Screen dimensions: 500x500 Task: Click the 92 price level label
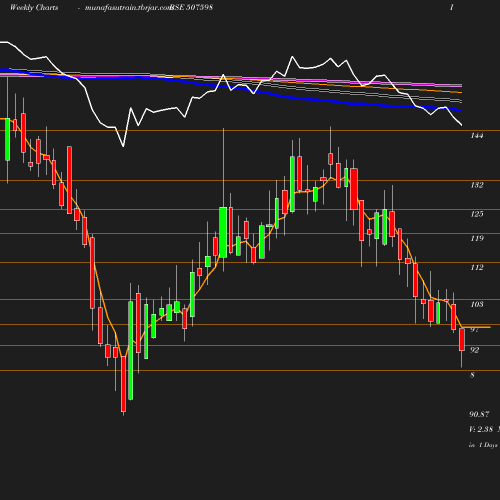coord(475,350)
